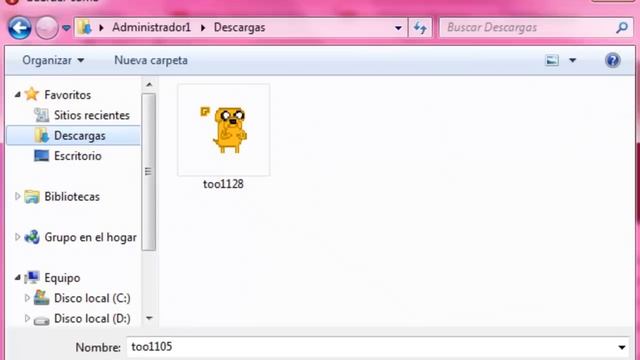This screenshot has width=640, height=360.
Task: Click the Descargas folder icon in sidebar
Action: 41,135
